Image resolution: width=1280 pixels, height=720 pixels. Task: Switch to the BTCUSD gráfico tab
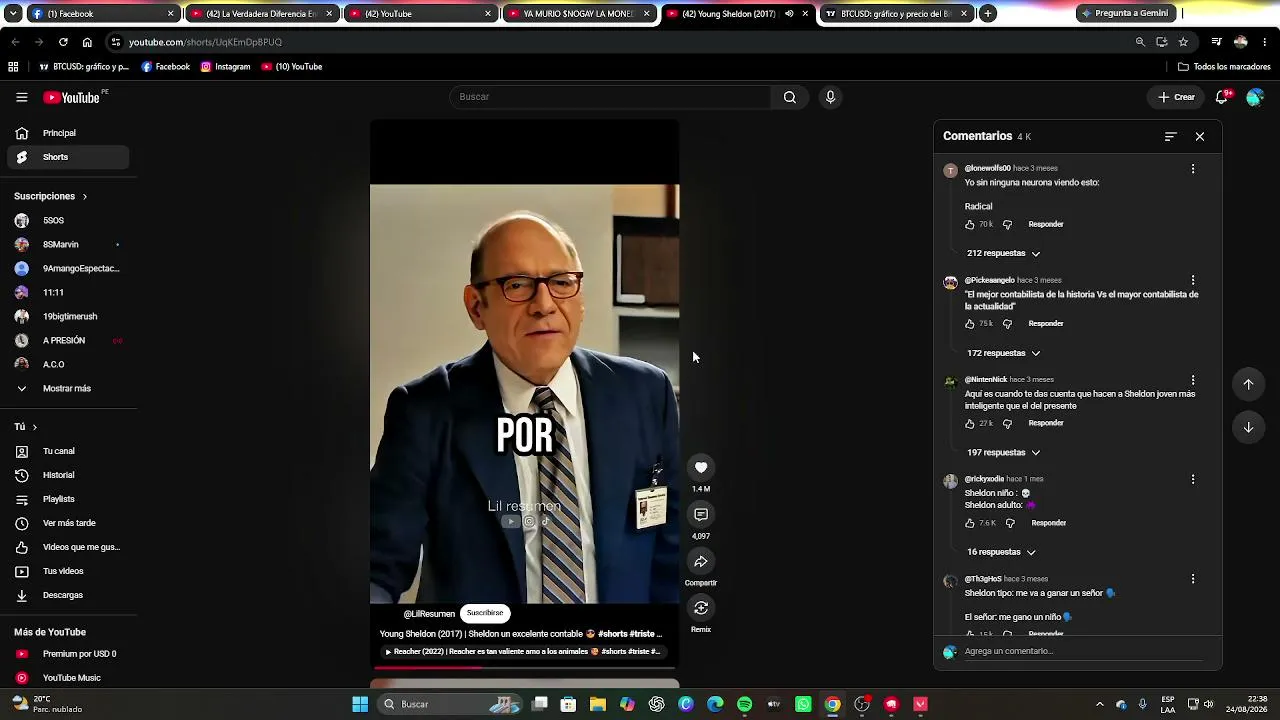(895, 14)
